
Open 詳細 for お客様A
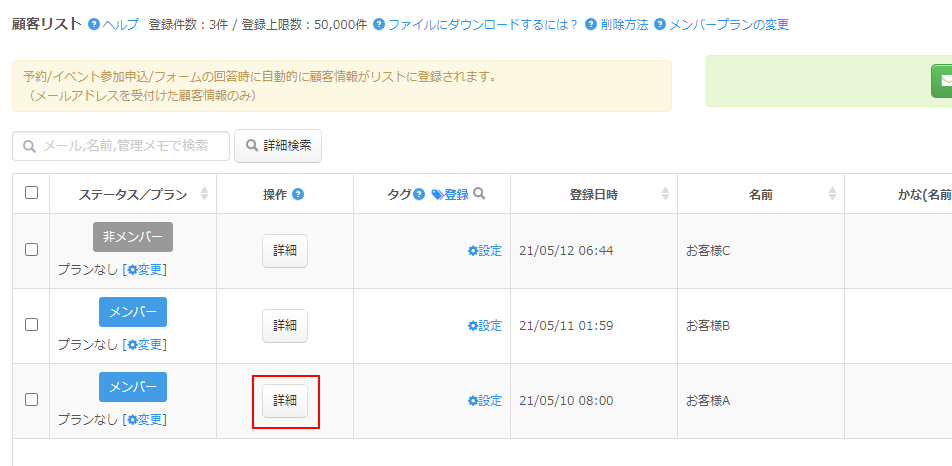[285, 400]
